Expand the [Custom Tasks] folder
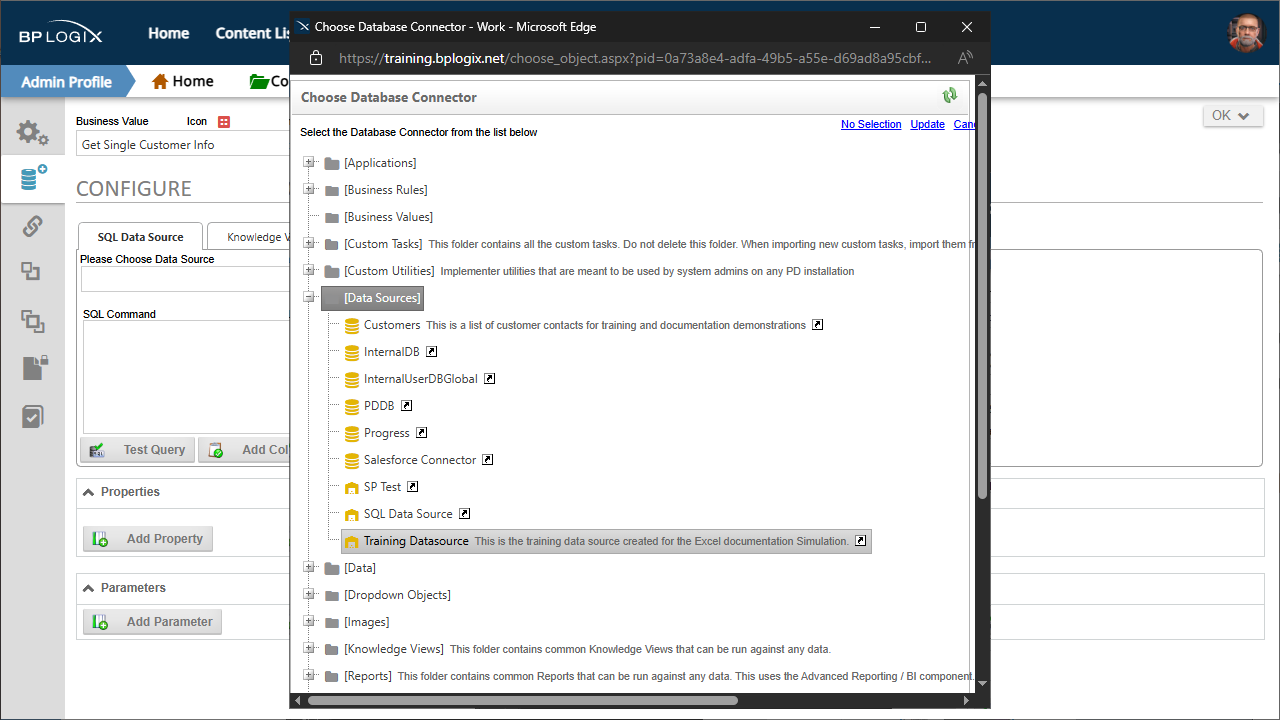Viewport: 1280px width, 720px height. point(309,244)
